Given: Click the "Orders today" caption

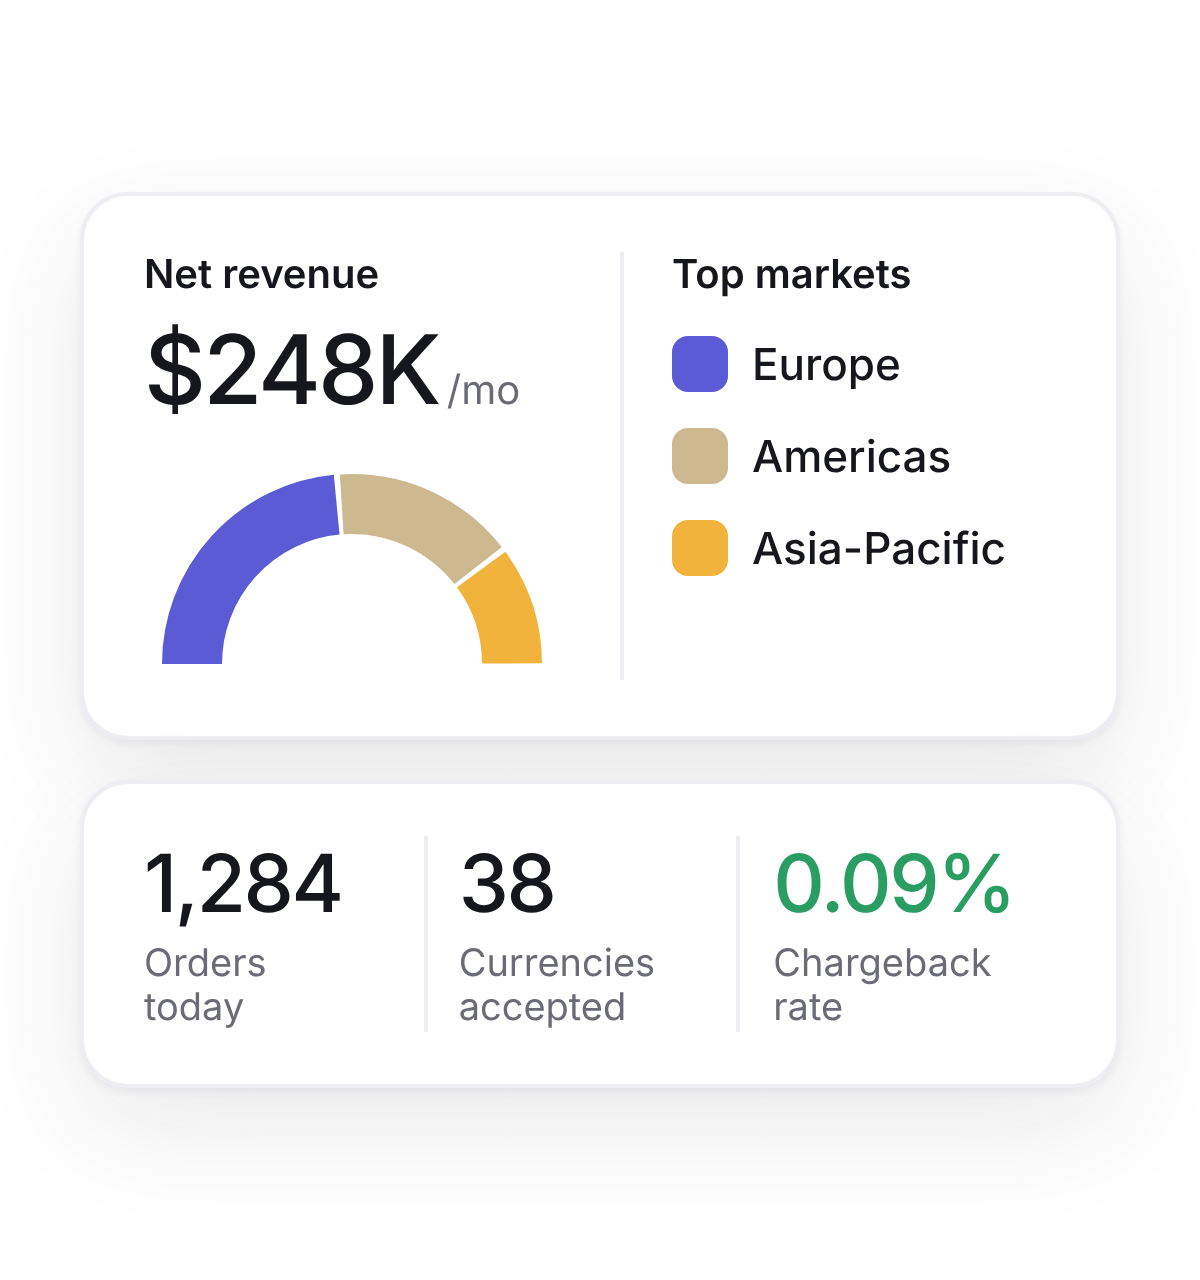Looking at the screenshot, I should click(205, 985).
